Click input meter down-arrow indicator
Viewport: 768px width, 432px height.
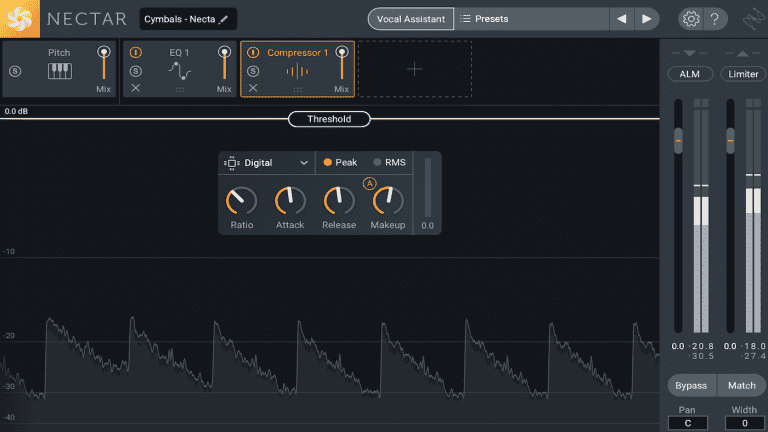click(x=690, y=53)
